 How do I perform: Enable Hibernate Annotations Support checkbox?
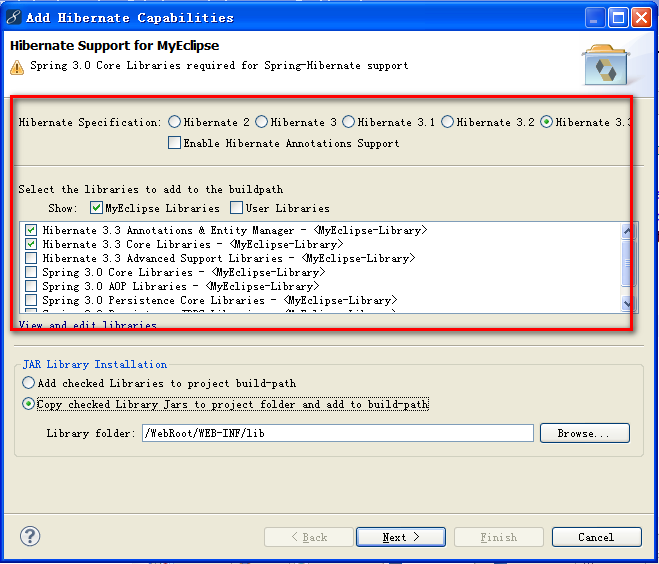174,142
